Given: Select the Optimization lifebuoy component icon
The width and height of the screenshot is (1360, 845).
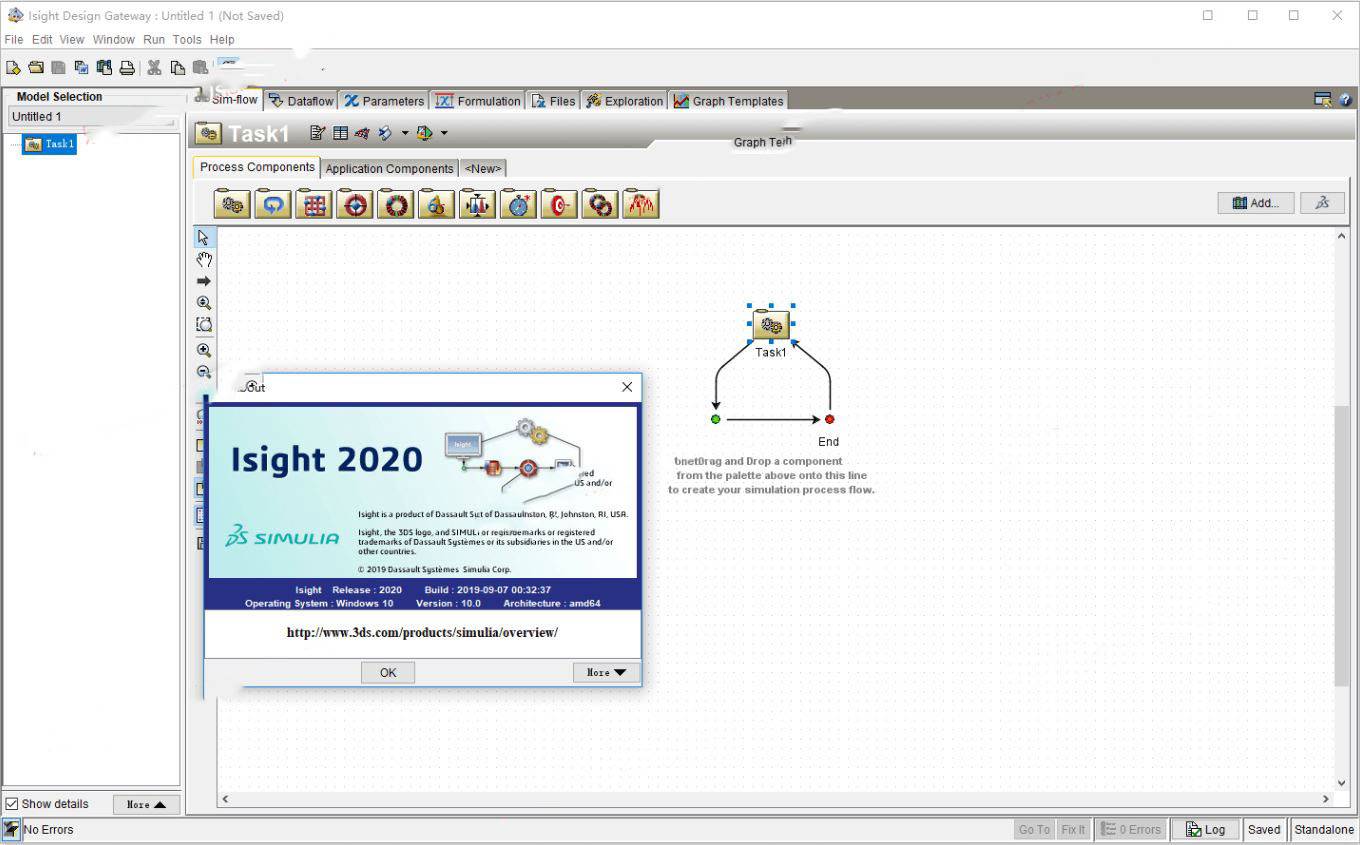Looking at the screenshot, I should (x=355, y=204).
